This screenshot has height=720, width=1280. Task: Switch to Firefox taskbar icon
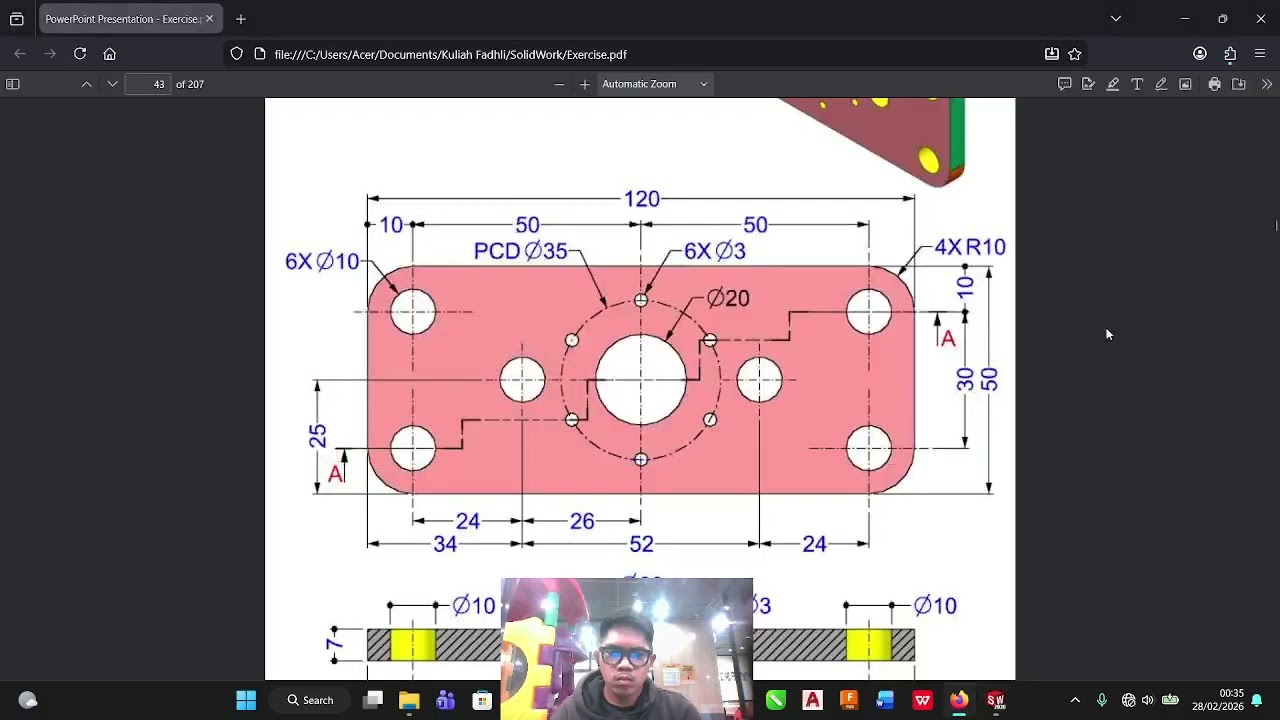click(959, 700)
